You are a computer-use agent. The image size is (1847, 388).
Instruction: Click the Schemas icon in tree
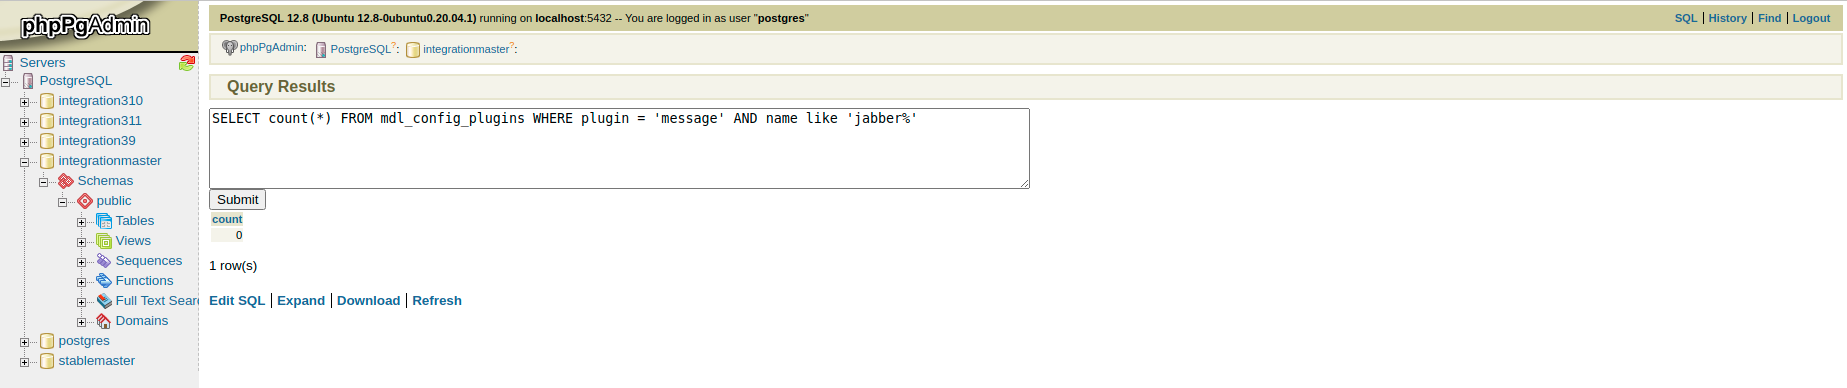tap(66, 181)
